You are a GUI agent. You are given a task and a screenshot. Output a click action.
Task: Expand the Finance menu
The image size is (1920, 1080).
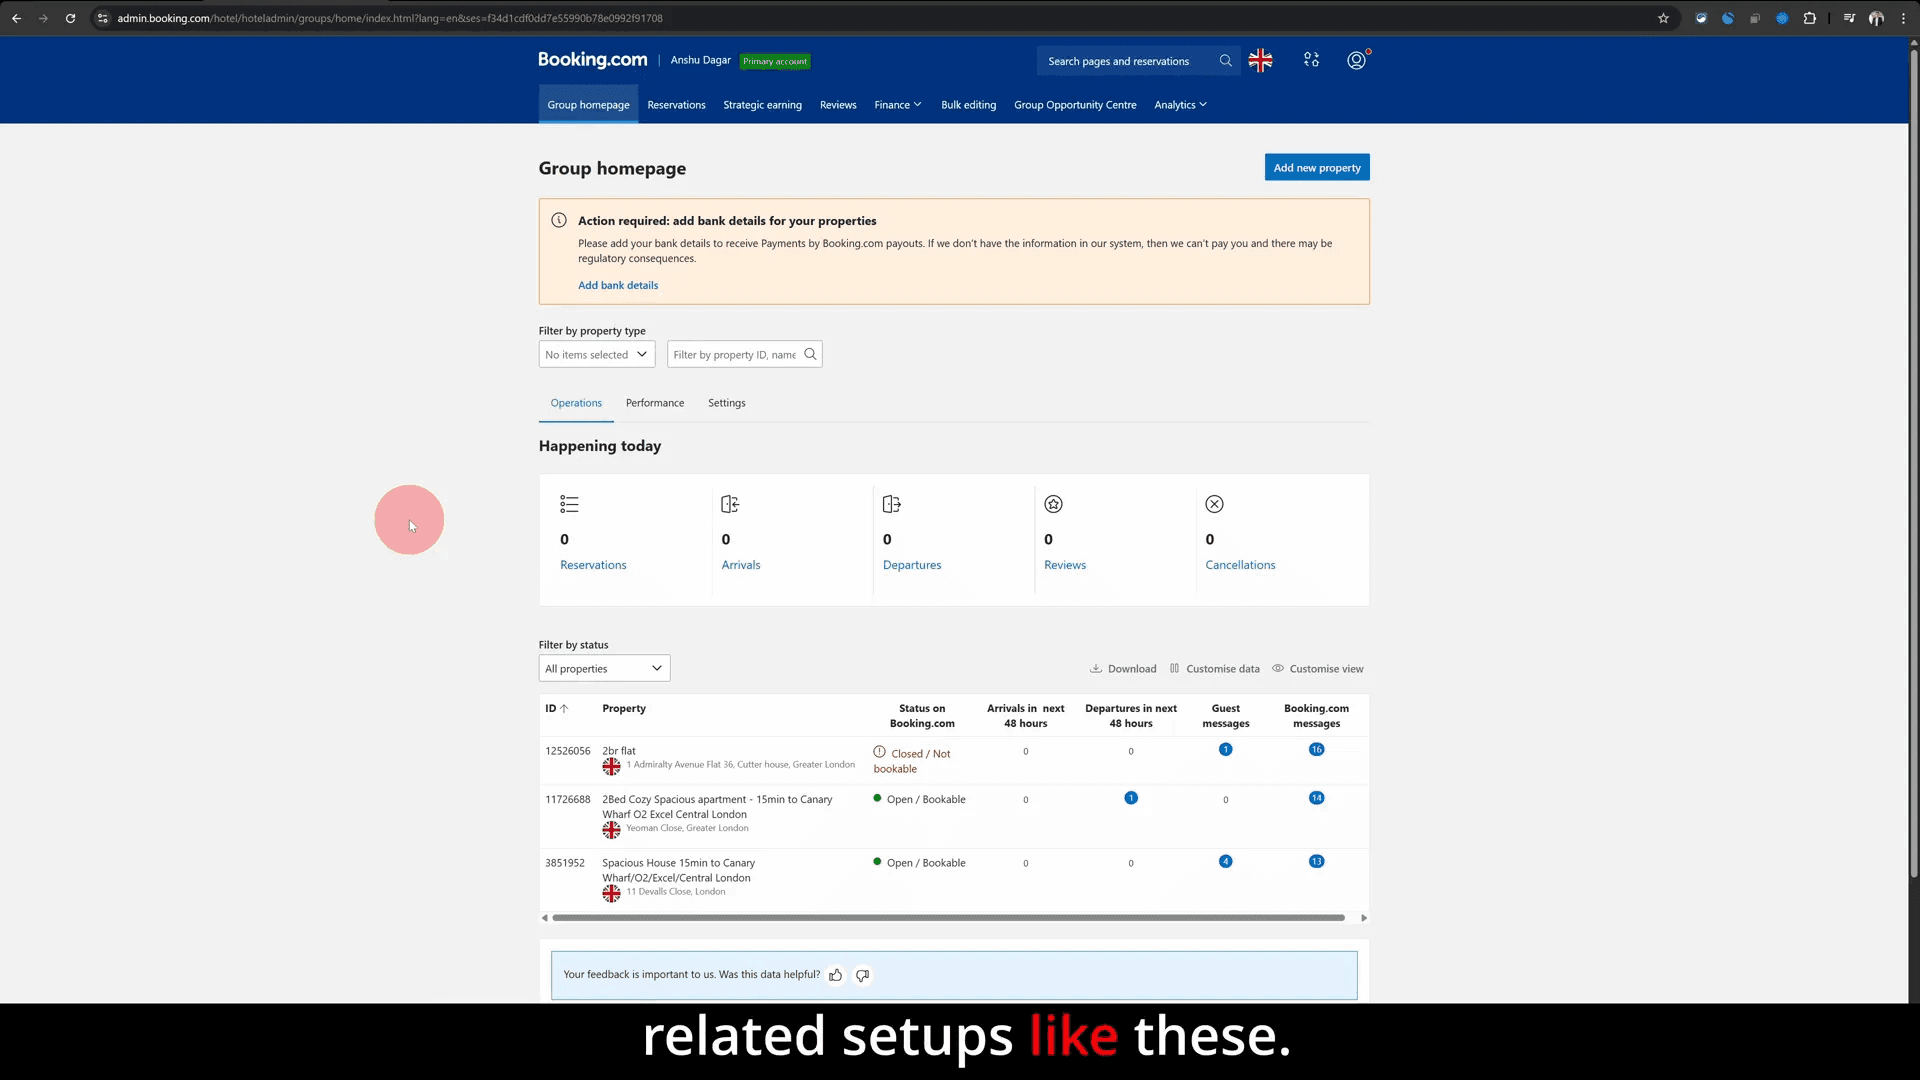(x=897, y=105)
